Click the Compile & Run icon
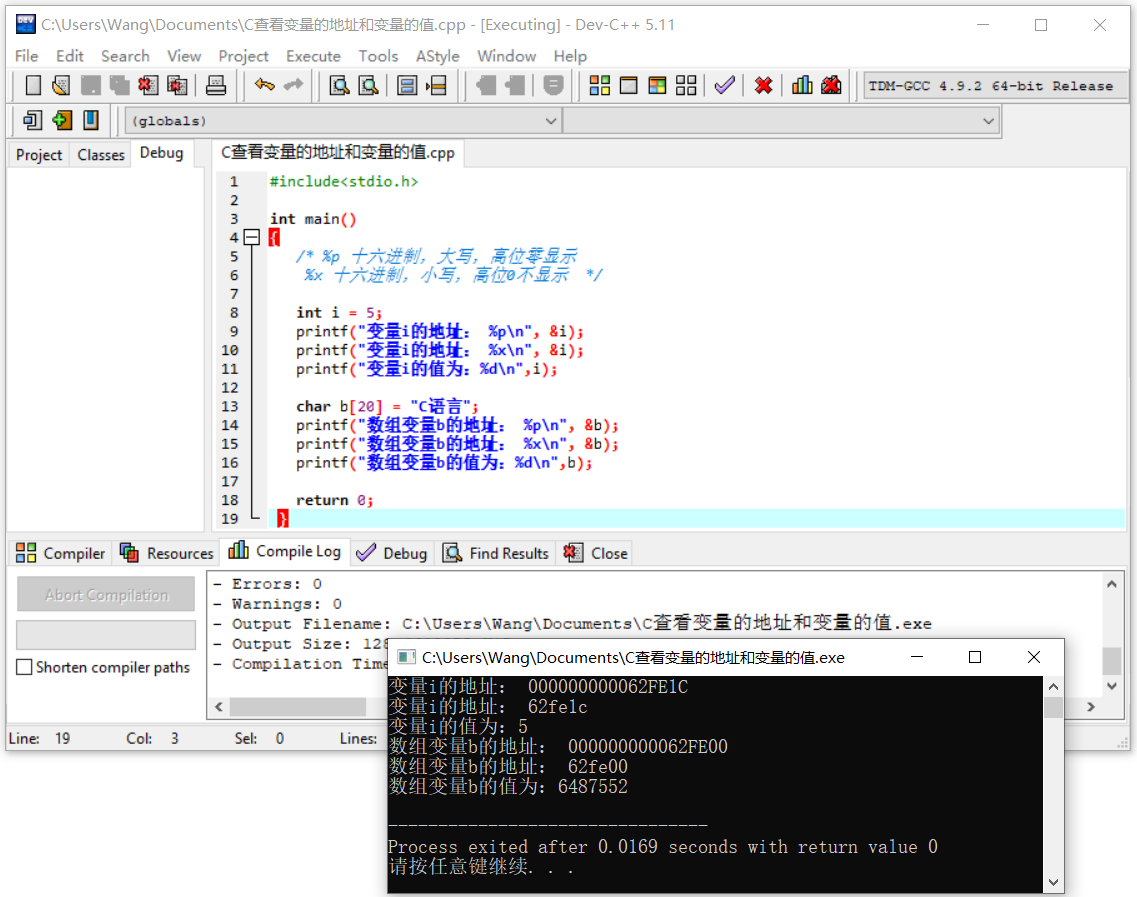1137x897 pixels. click(x=658, y=86)
